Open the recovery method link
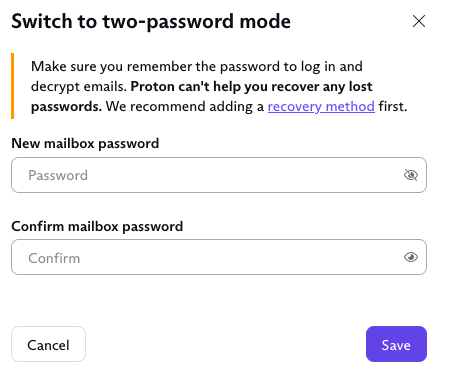The width and height of the screenshot is (452, 385). (x=321, y=107)
